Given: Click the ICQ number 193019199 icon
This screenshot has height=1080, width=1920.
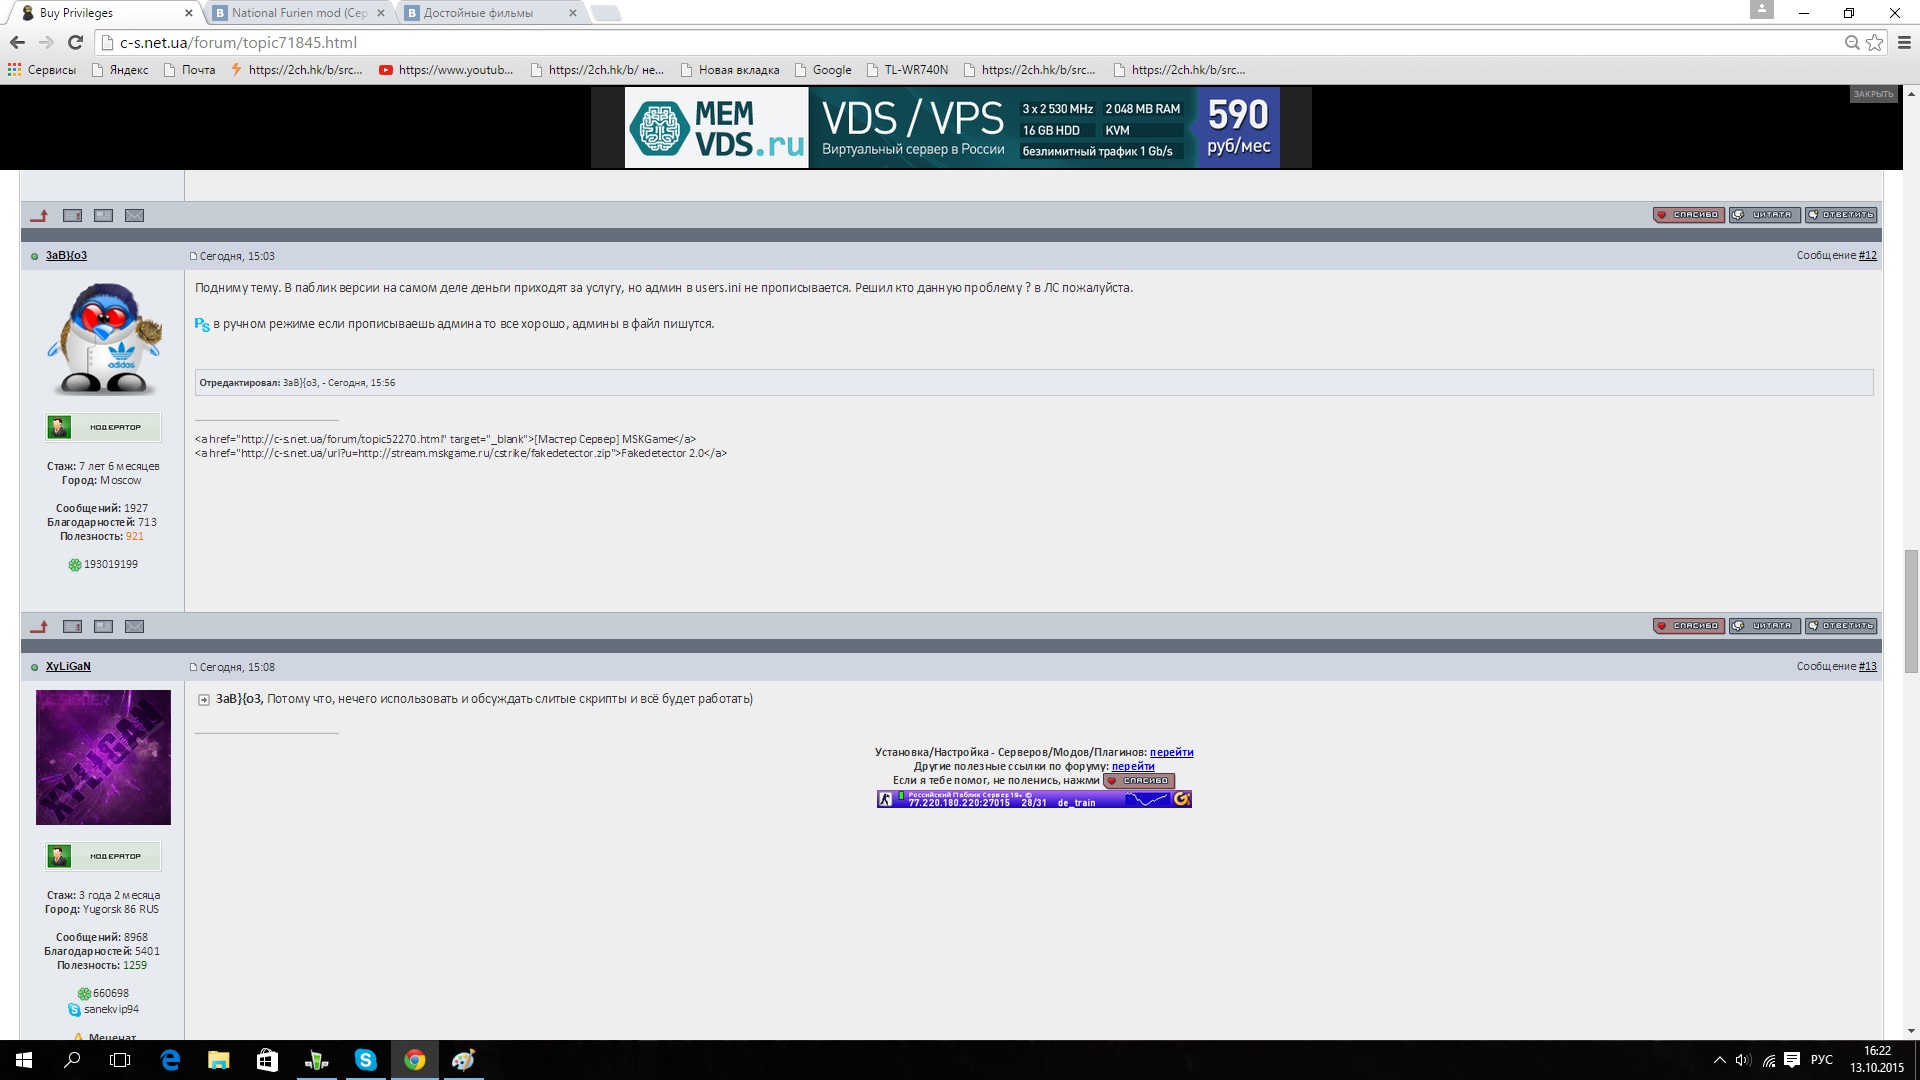Looking at the screenshot, I should pyautogui.click(x=74, y=565).
